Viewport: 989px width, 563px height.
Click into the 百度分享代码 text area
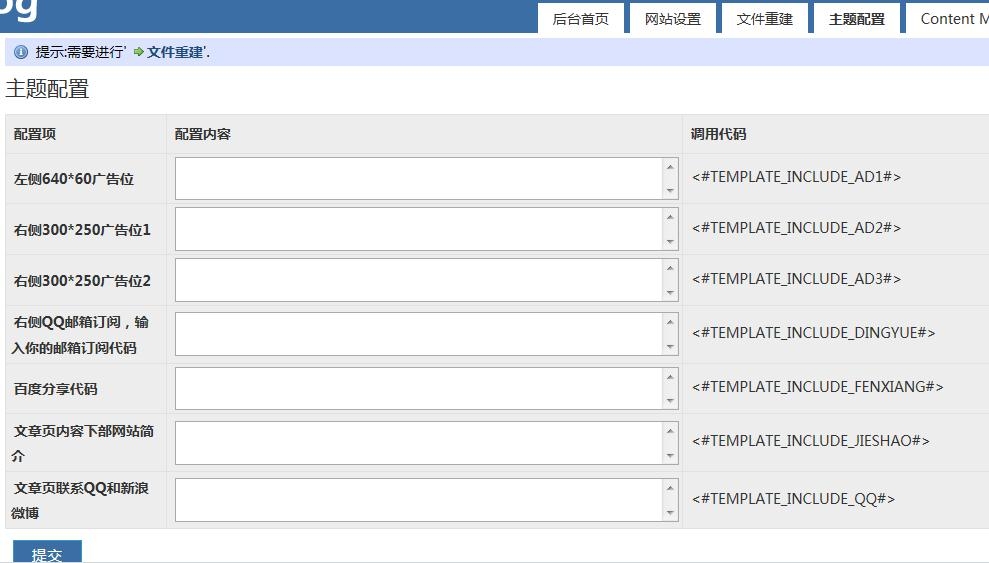[x=426, y=388]
